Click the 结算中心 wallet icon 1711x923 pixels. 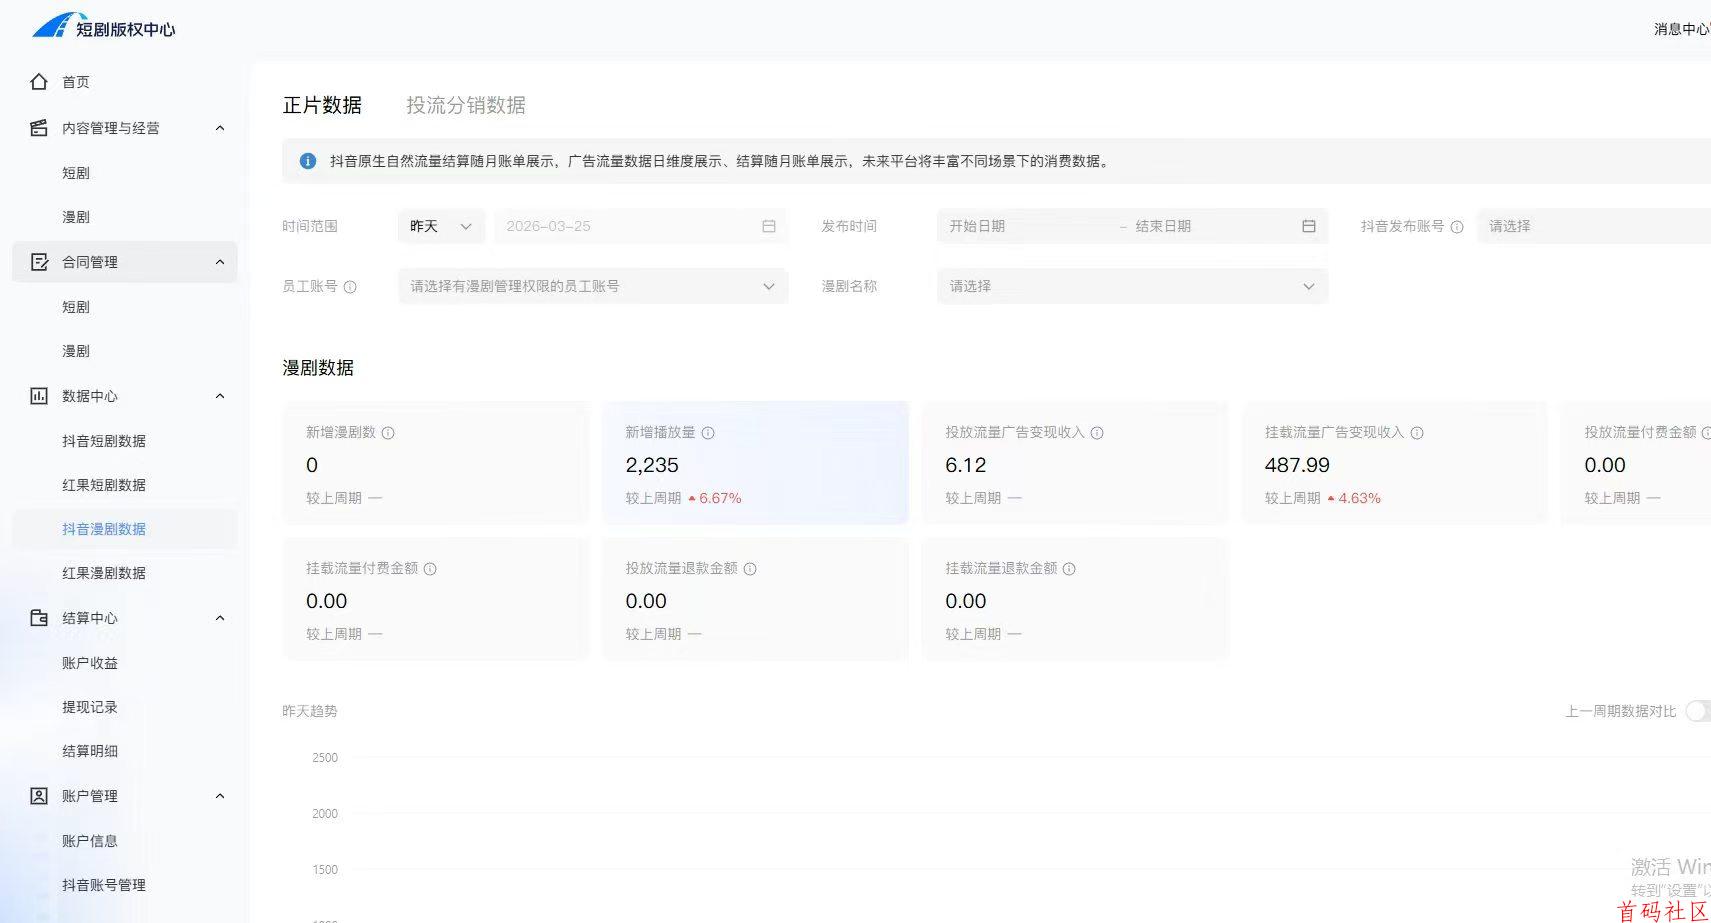point(39,618)
